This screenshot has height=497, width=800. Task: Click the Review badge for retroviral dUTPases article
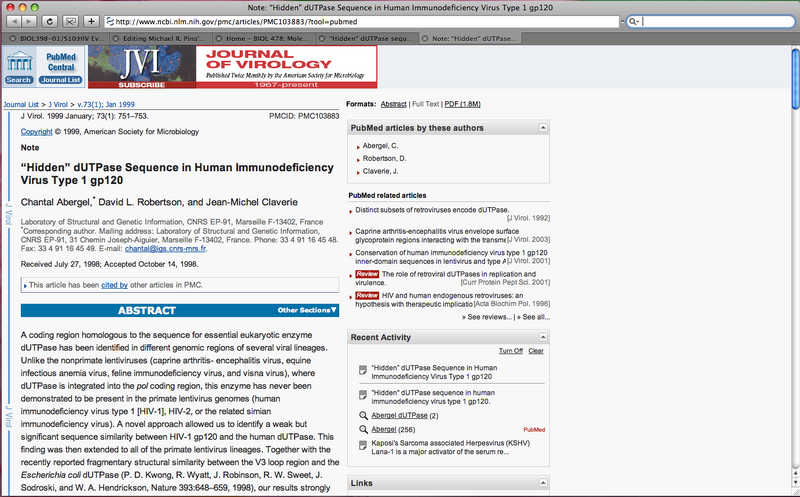[x=367, y=274]
